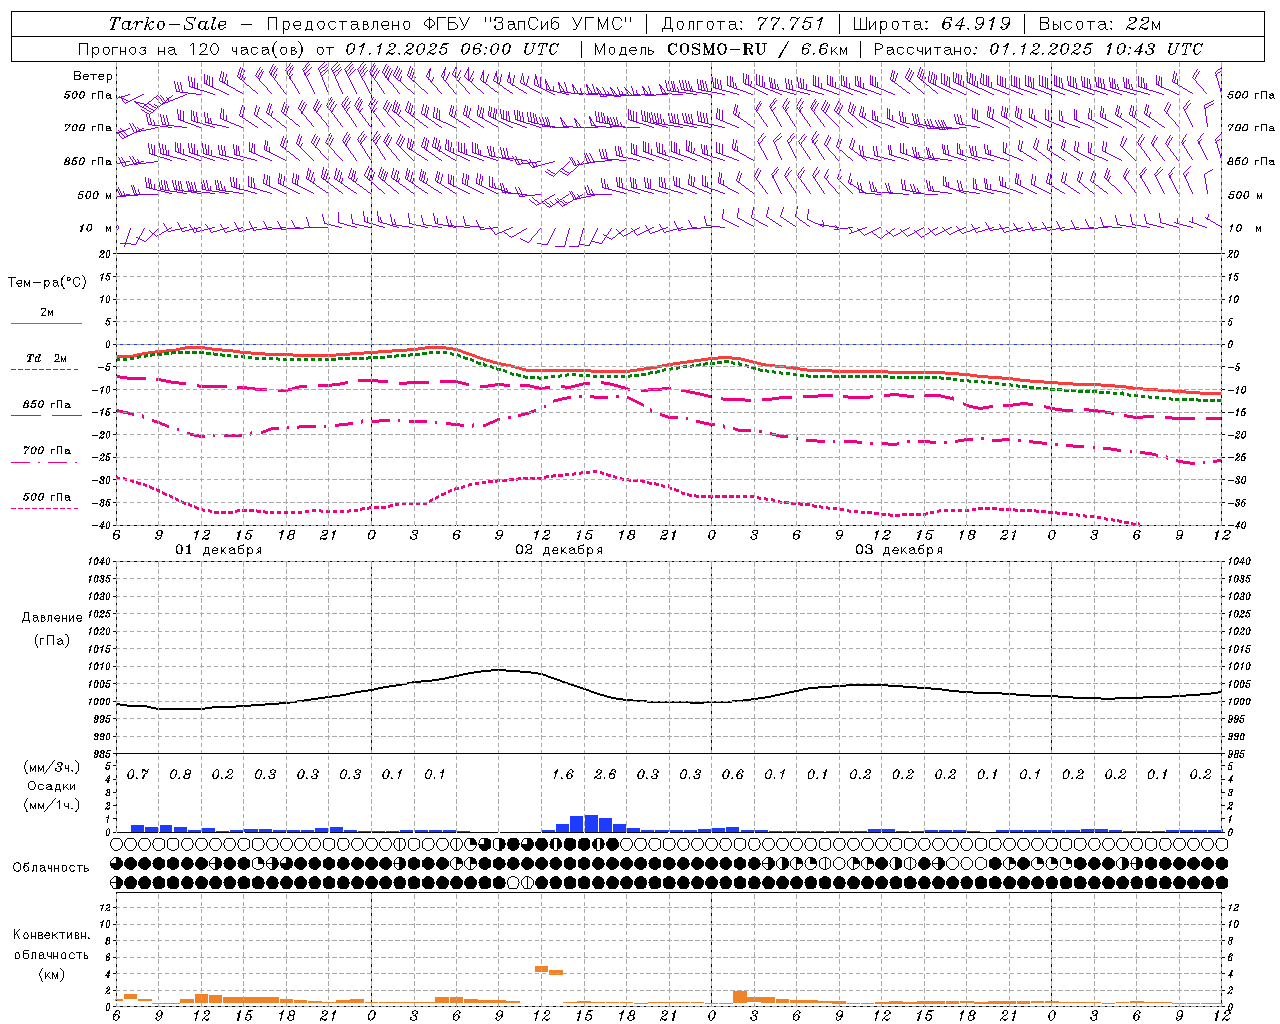The image size is (1280, 1024).
Task: Click the "0.6" precipitation total value
Action: [733, 775]
